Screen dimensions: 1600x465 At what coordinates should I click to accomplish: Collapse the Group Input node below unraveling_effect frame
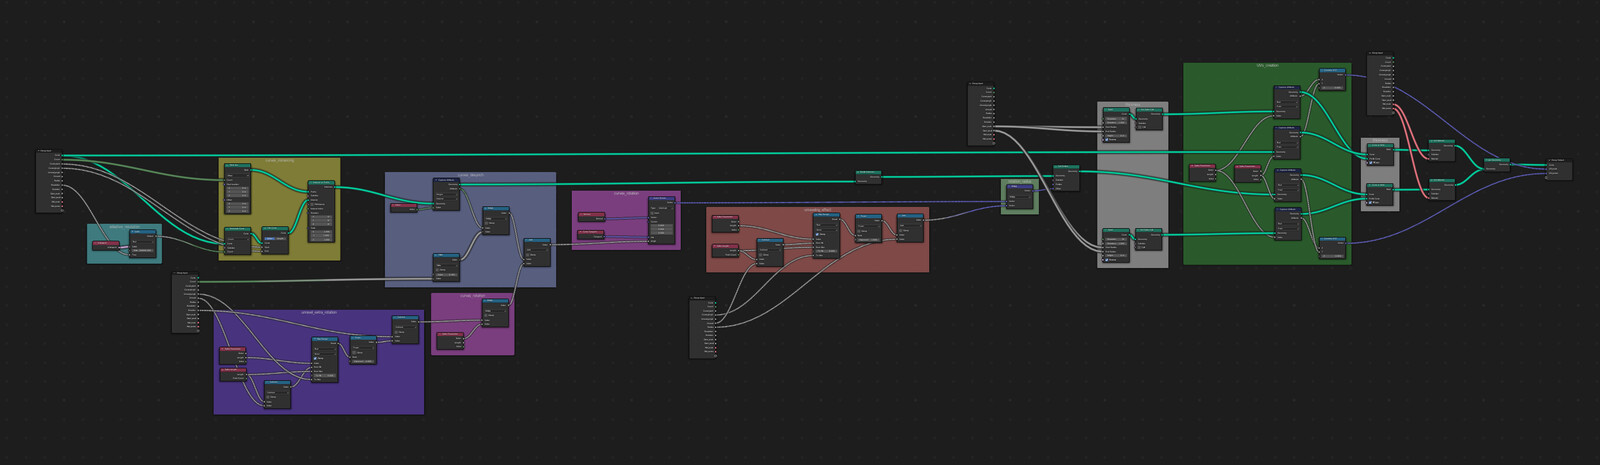click(x=693, y=298)
